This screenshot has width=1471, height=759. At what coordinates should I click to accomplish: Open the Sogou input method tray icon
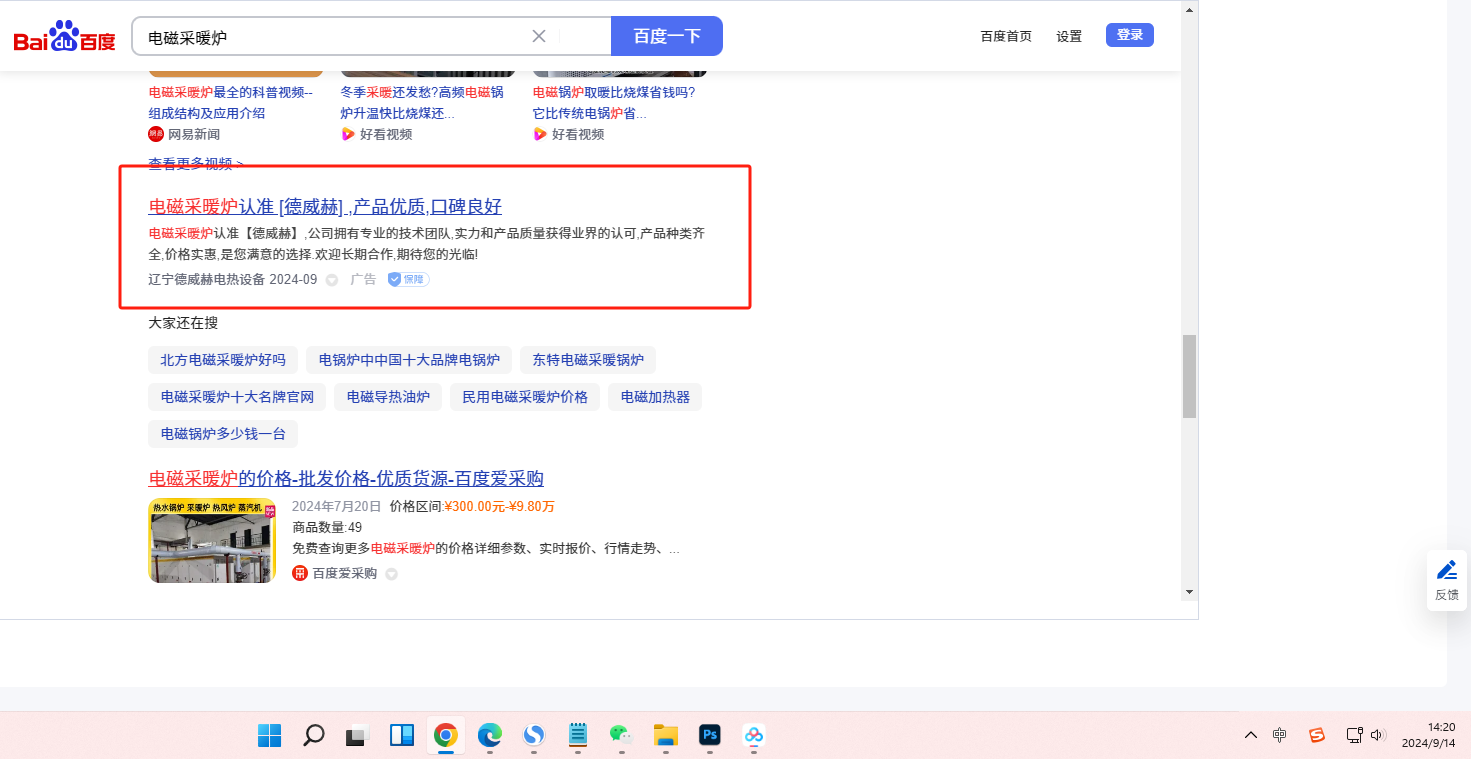(x=1317, y=736)
